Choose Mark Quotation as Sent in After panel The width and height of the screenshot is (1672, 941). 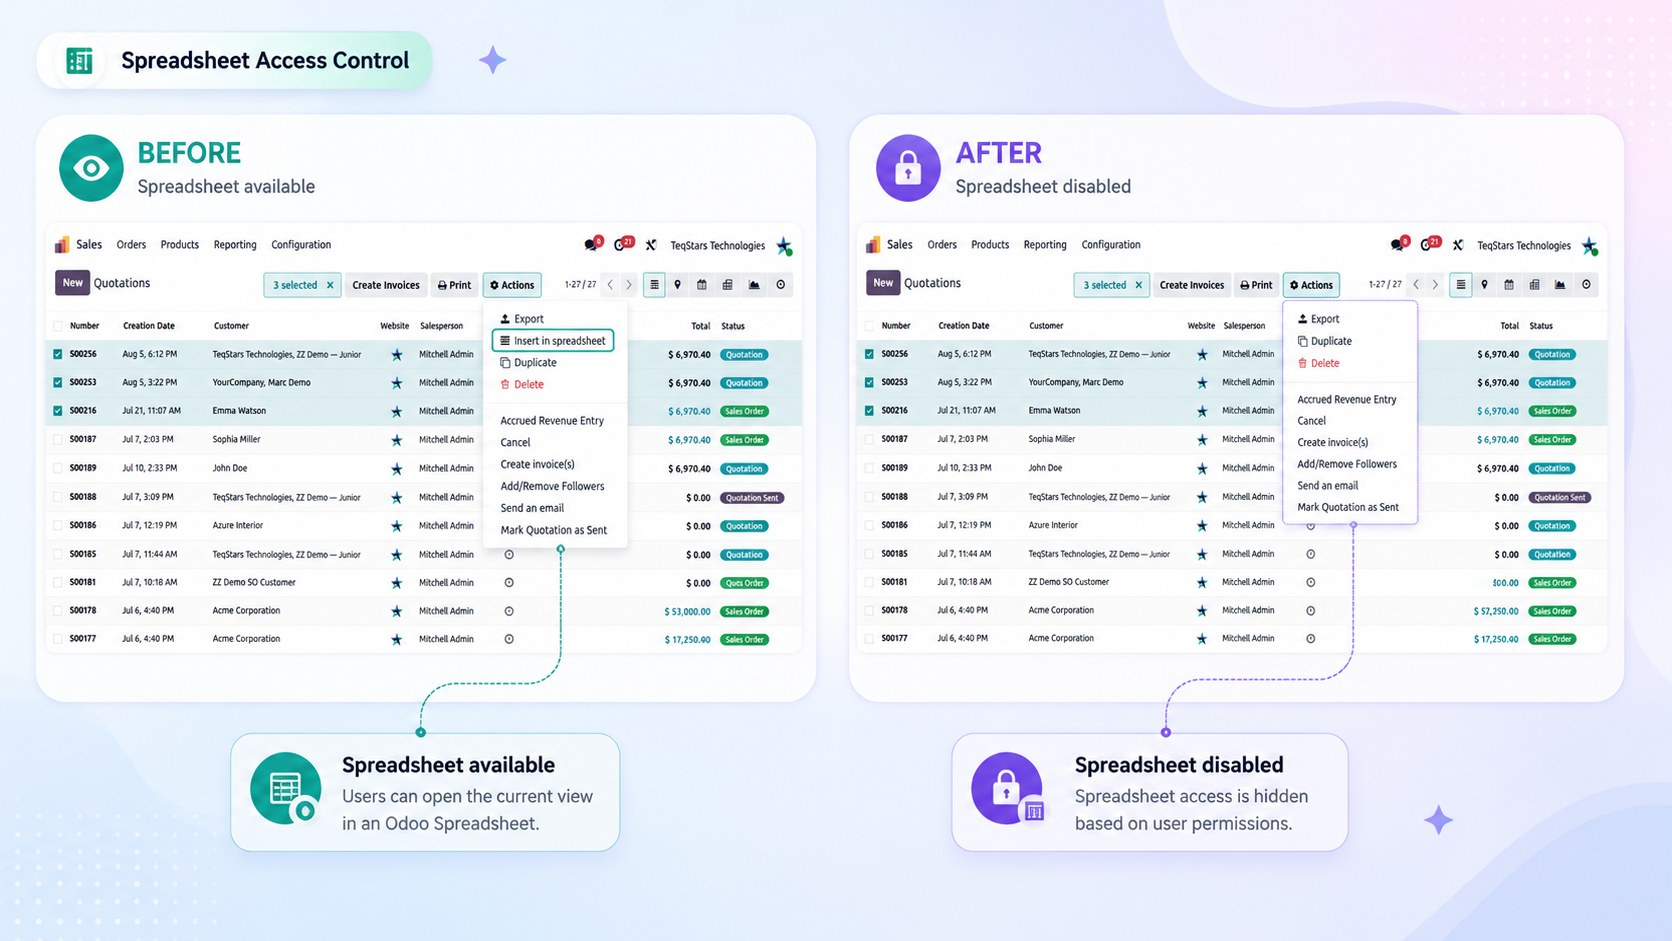coord(1348,507)
